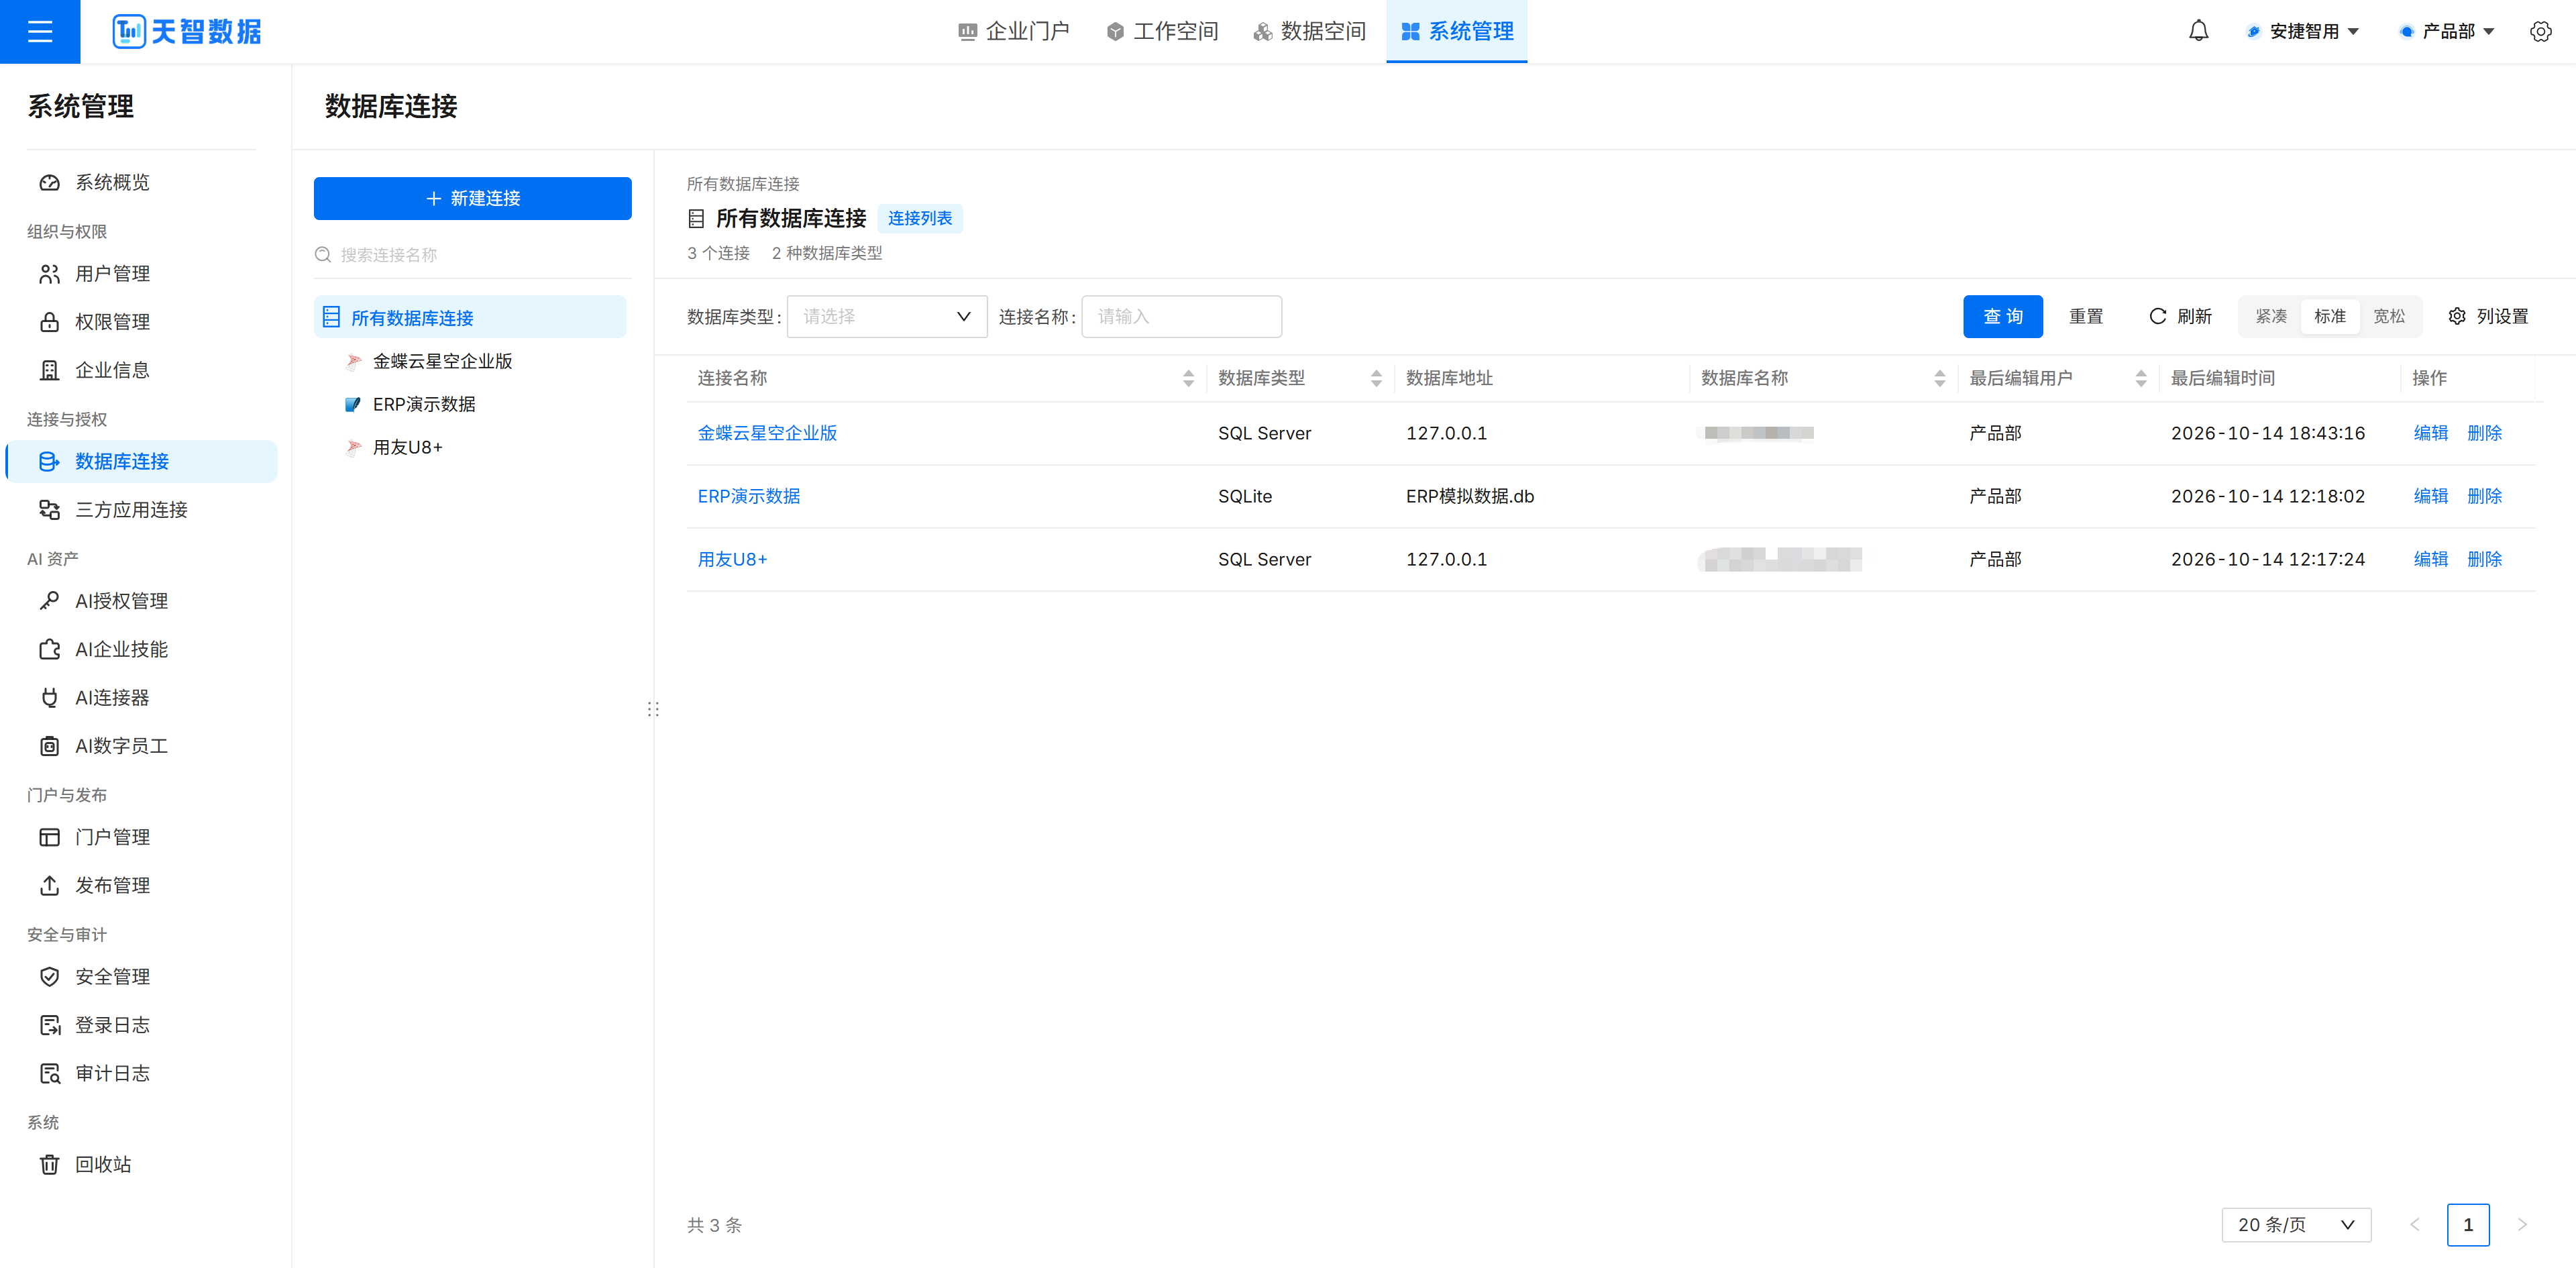Switch to 数据空间 tab
Screen dimensions: 2576x1268
point(1309,31)
